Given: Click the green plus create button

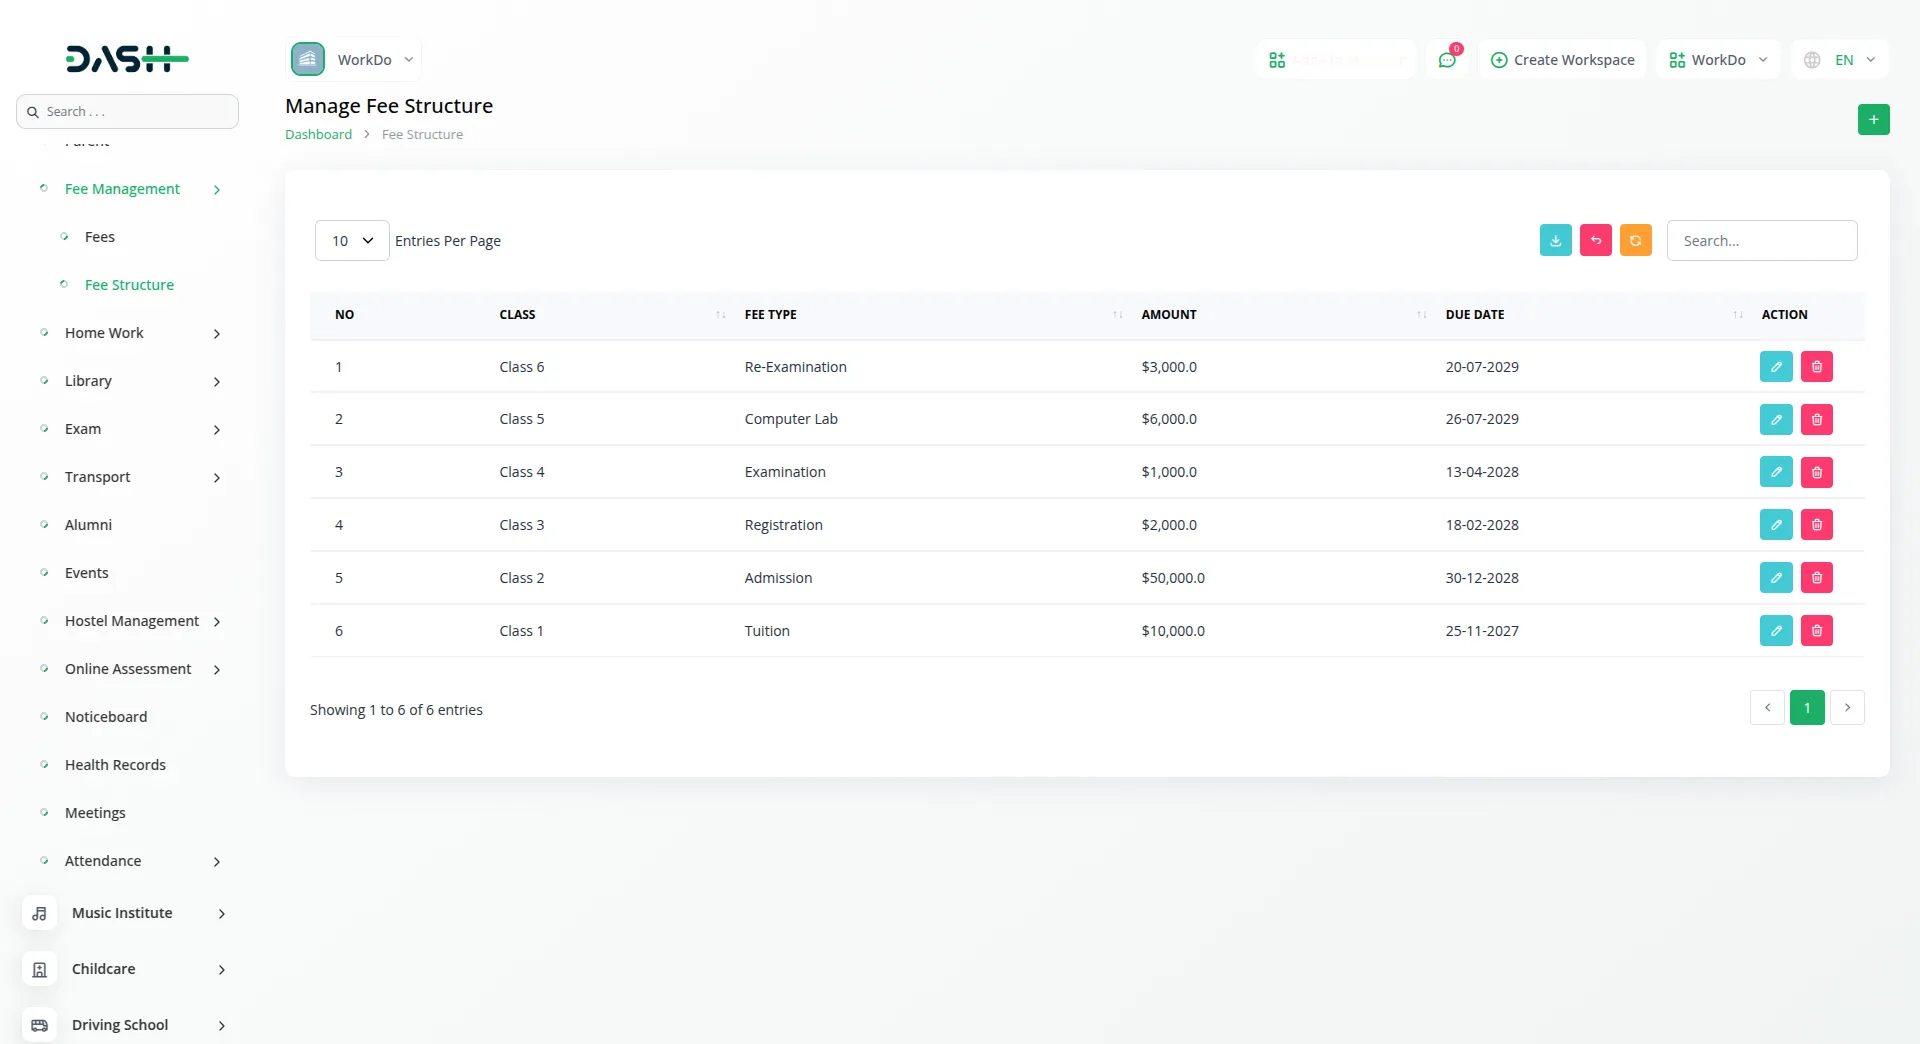Looking at the screenshot, I should pyautogui.click(x=1873, y=119).
